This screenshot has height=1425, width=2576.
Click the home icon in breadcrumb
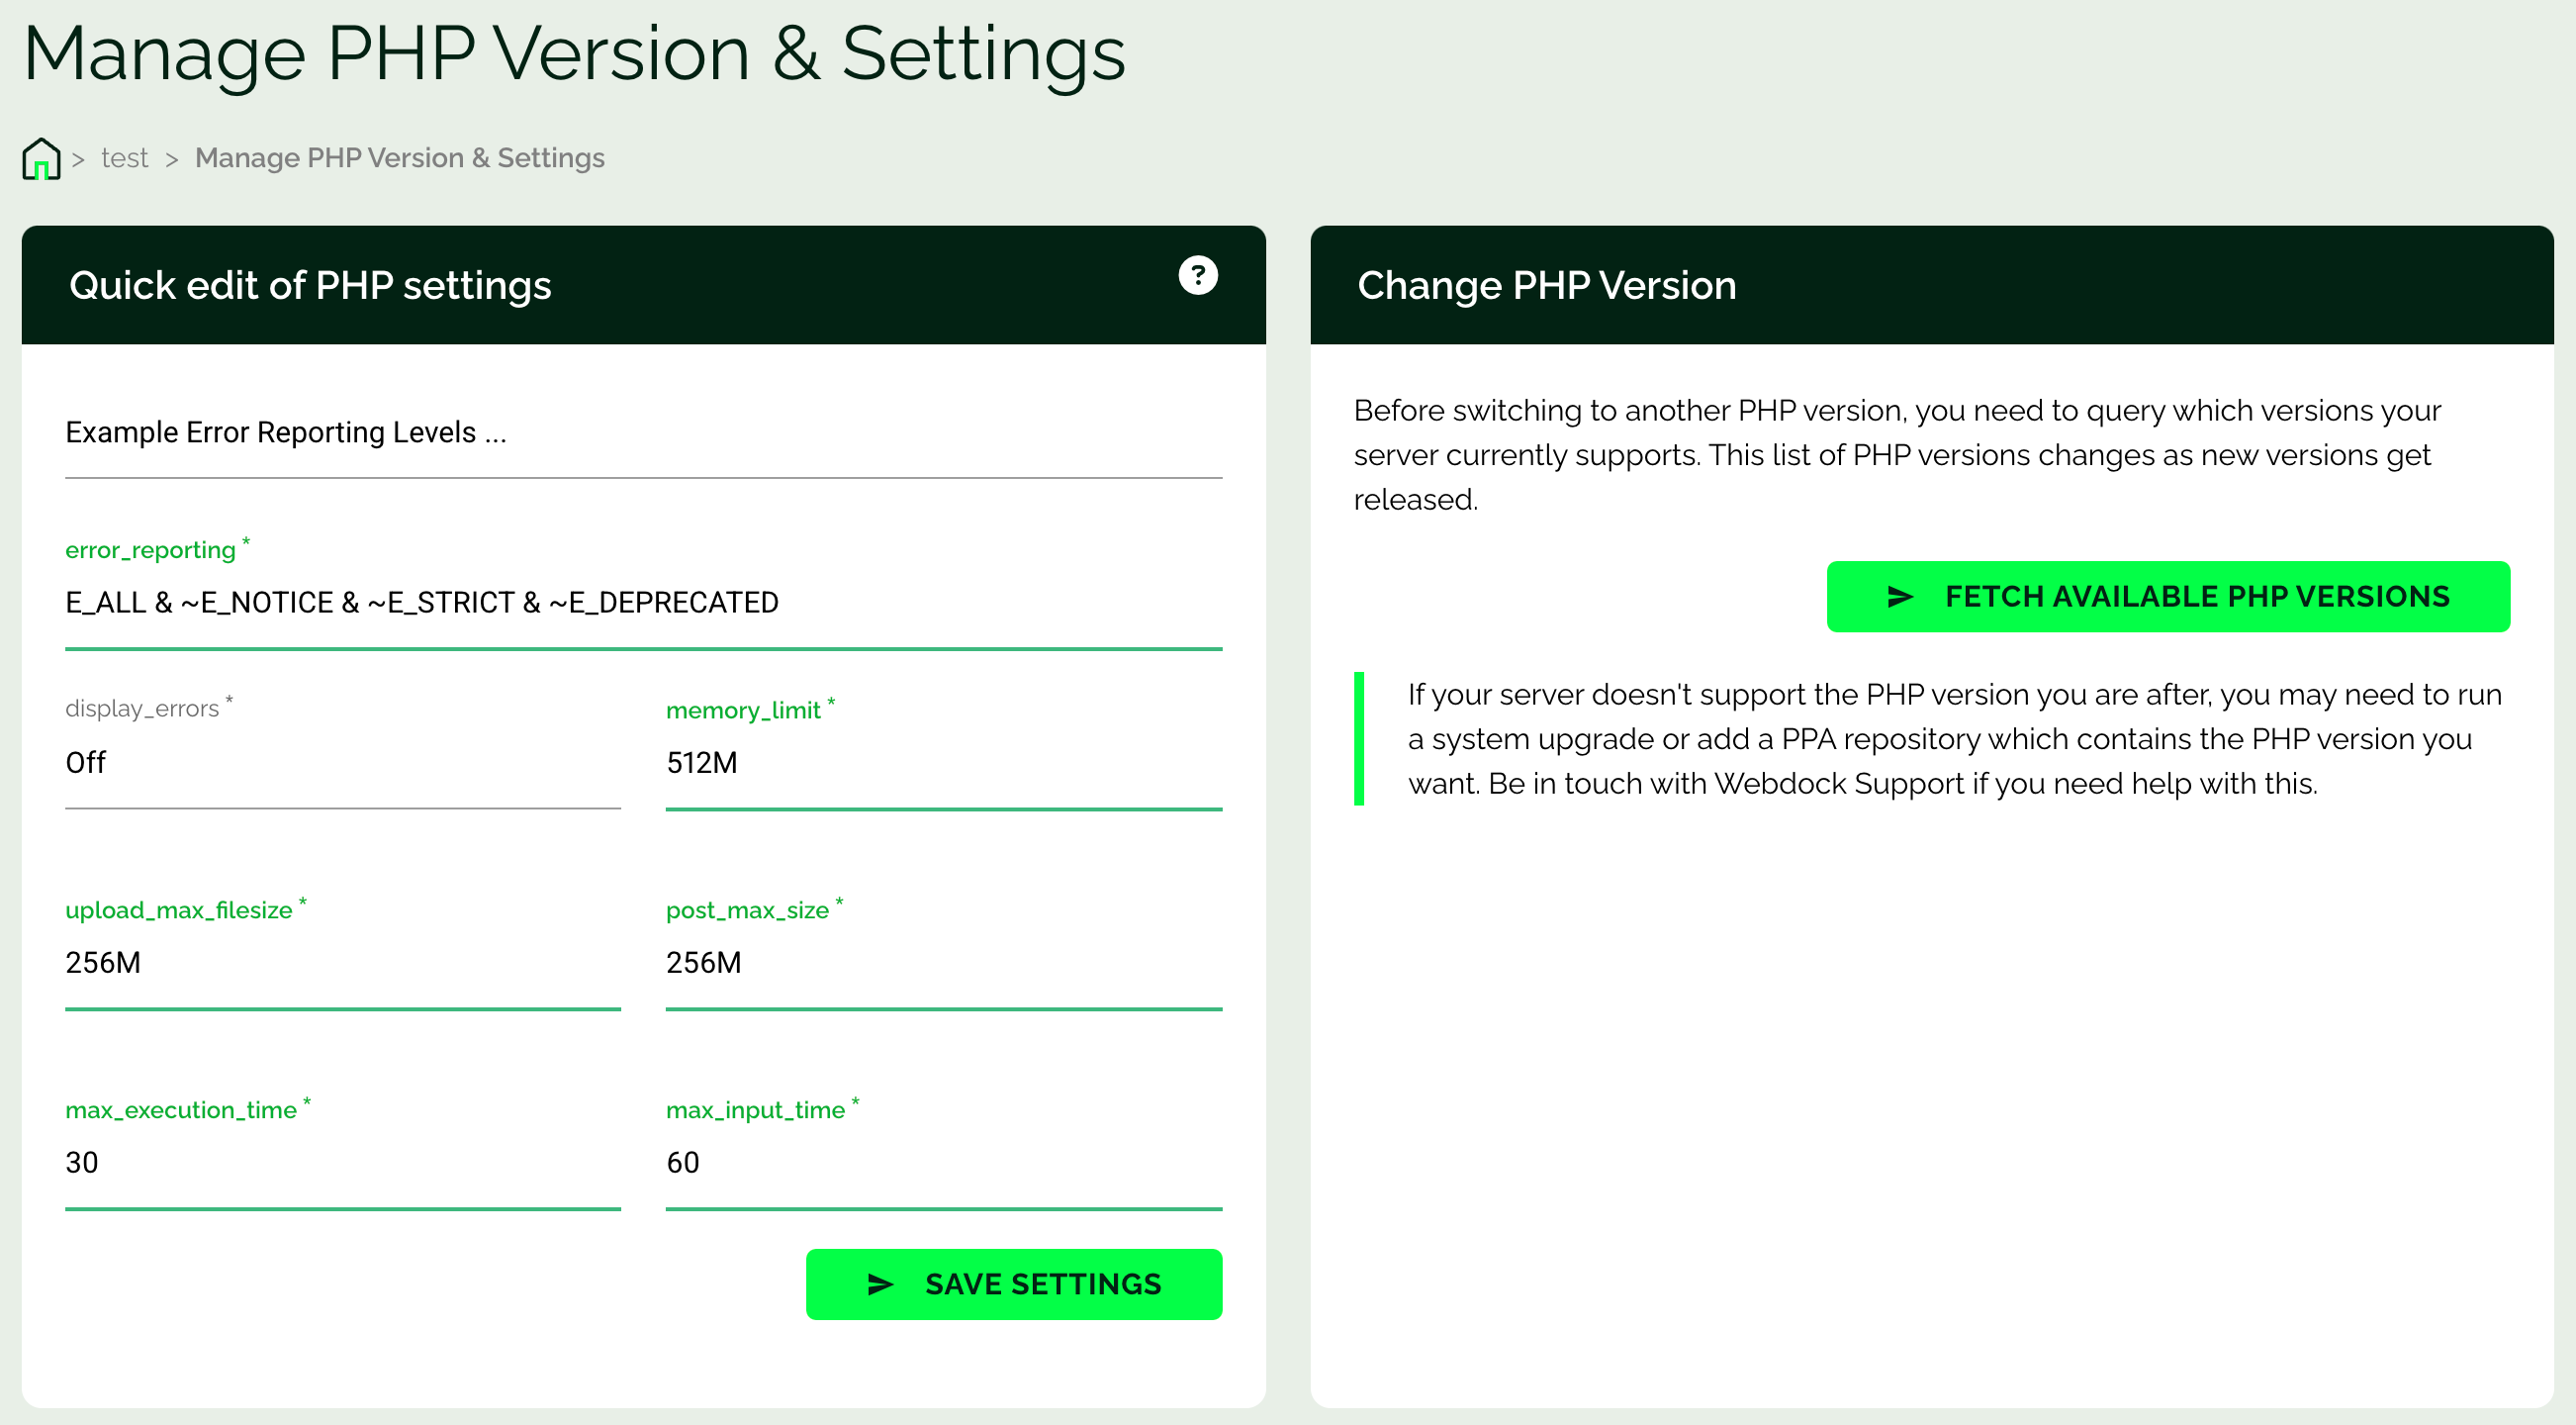[41, 158]
